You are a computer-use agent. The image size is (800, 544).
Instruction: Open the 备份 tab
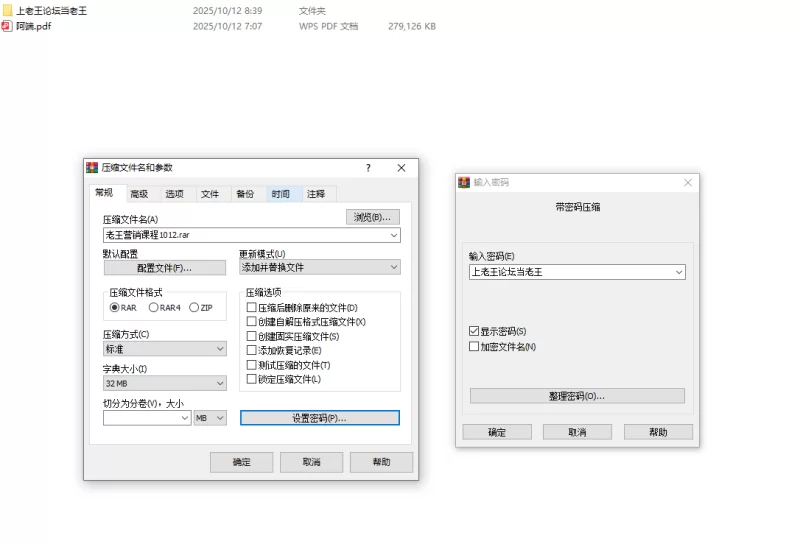point(244,194)
